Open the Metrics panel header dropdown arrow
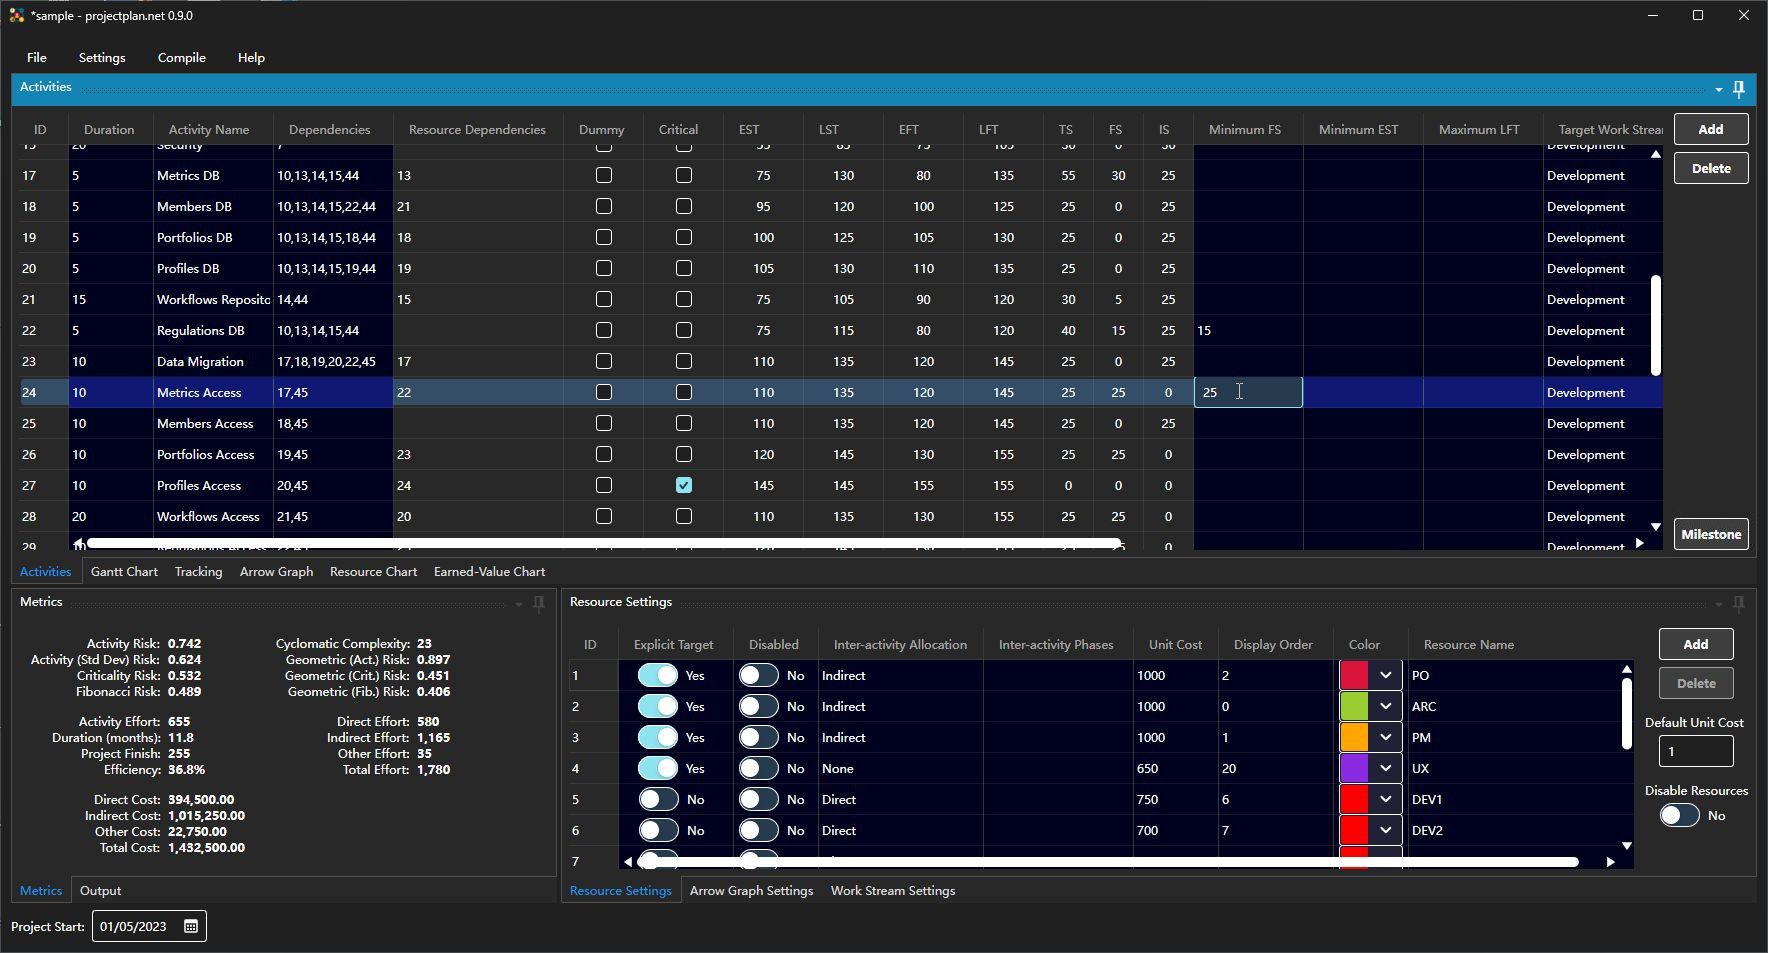The height and width of the screenshot is (953, 1768). click(x=519, y=605)
